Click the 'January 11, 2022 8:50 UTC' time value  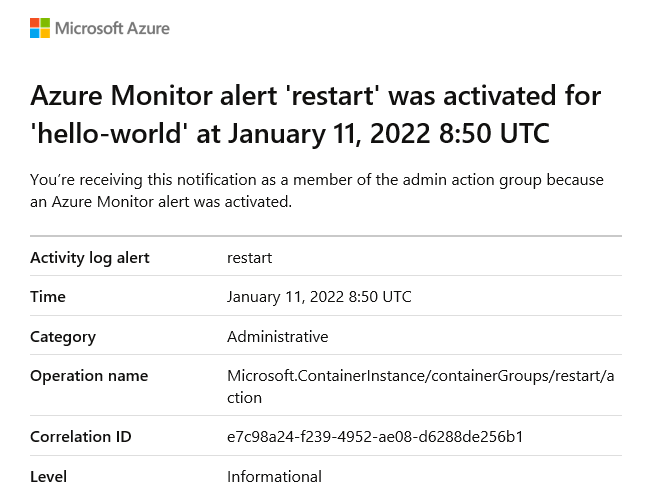(319, 297)
